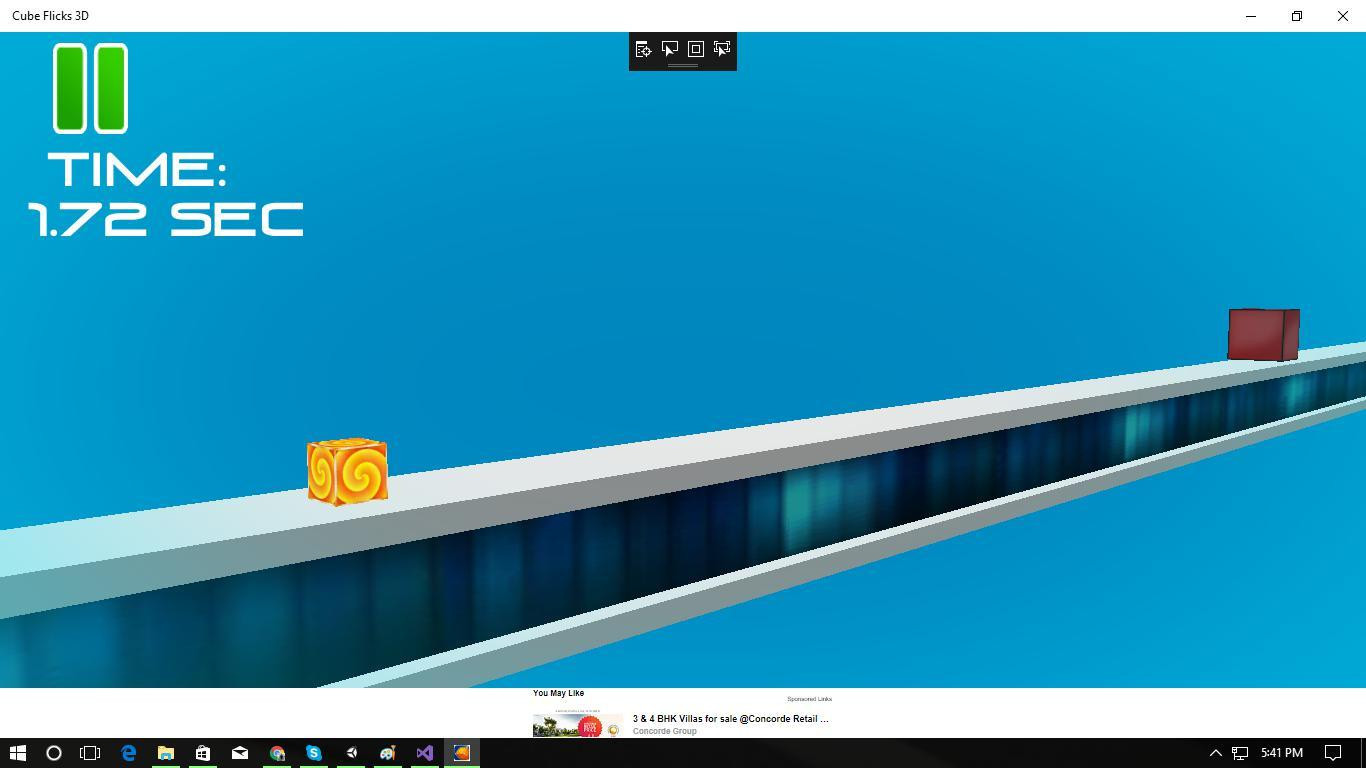
Task: Open Task View on the taskbar
Action: coord(90,753)
